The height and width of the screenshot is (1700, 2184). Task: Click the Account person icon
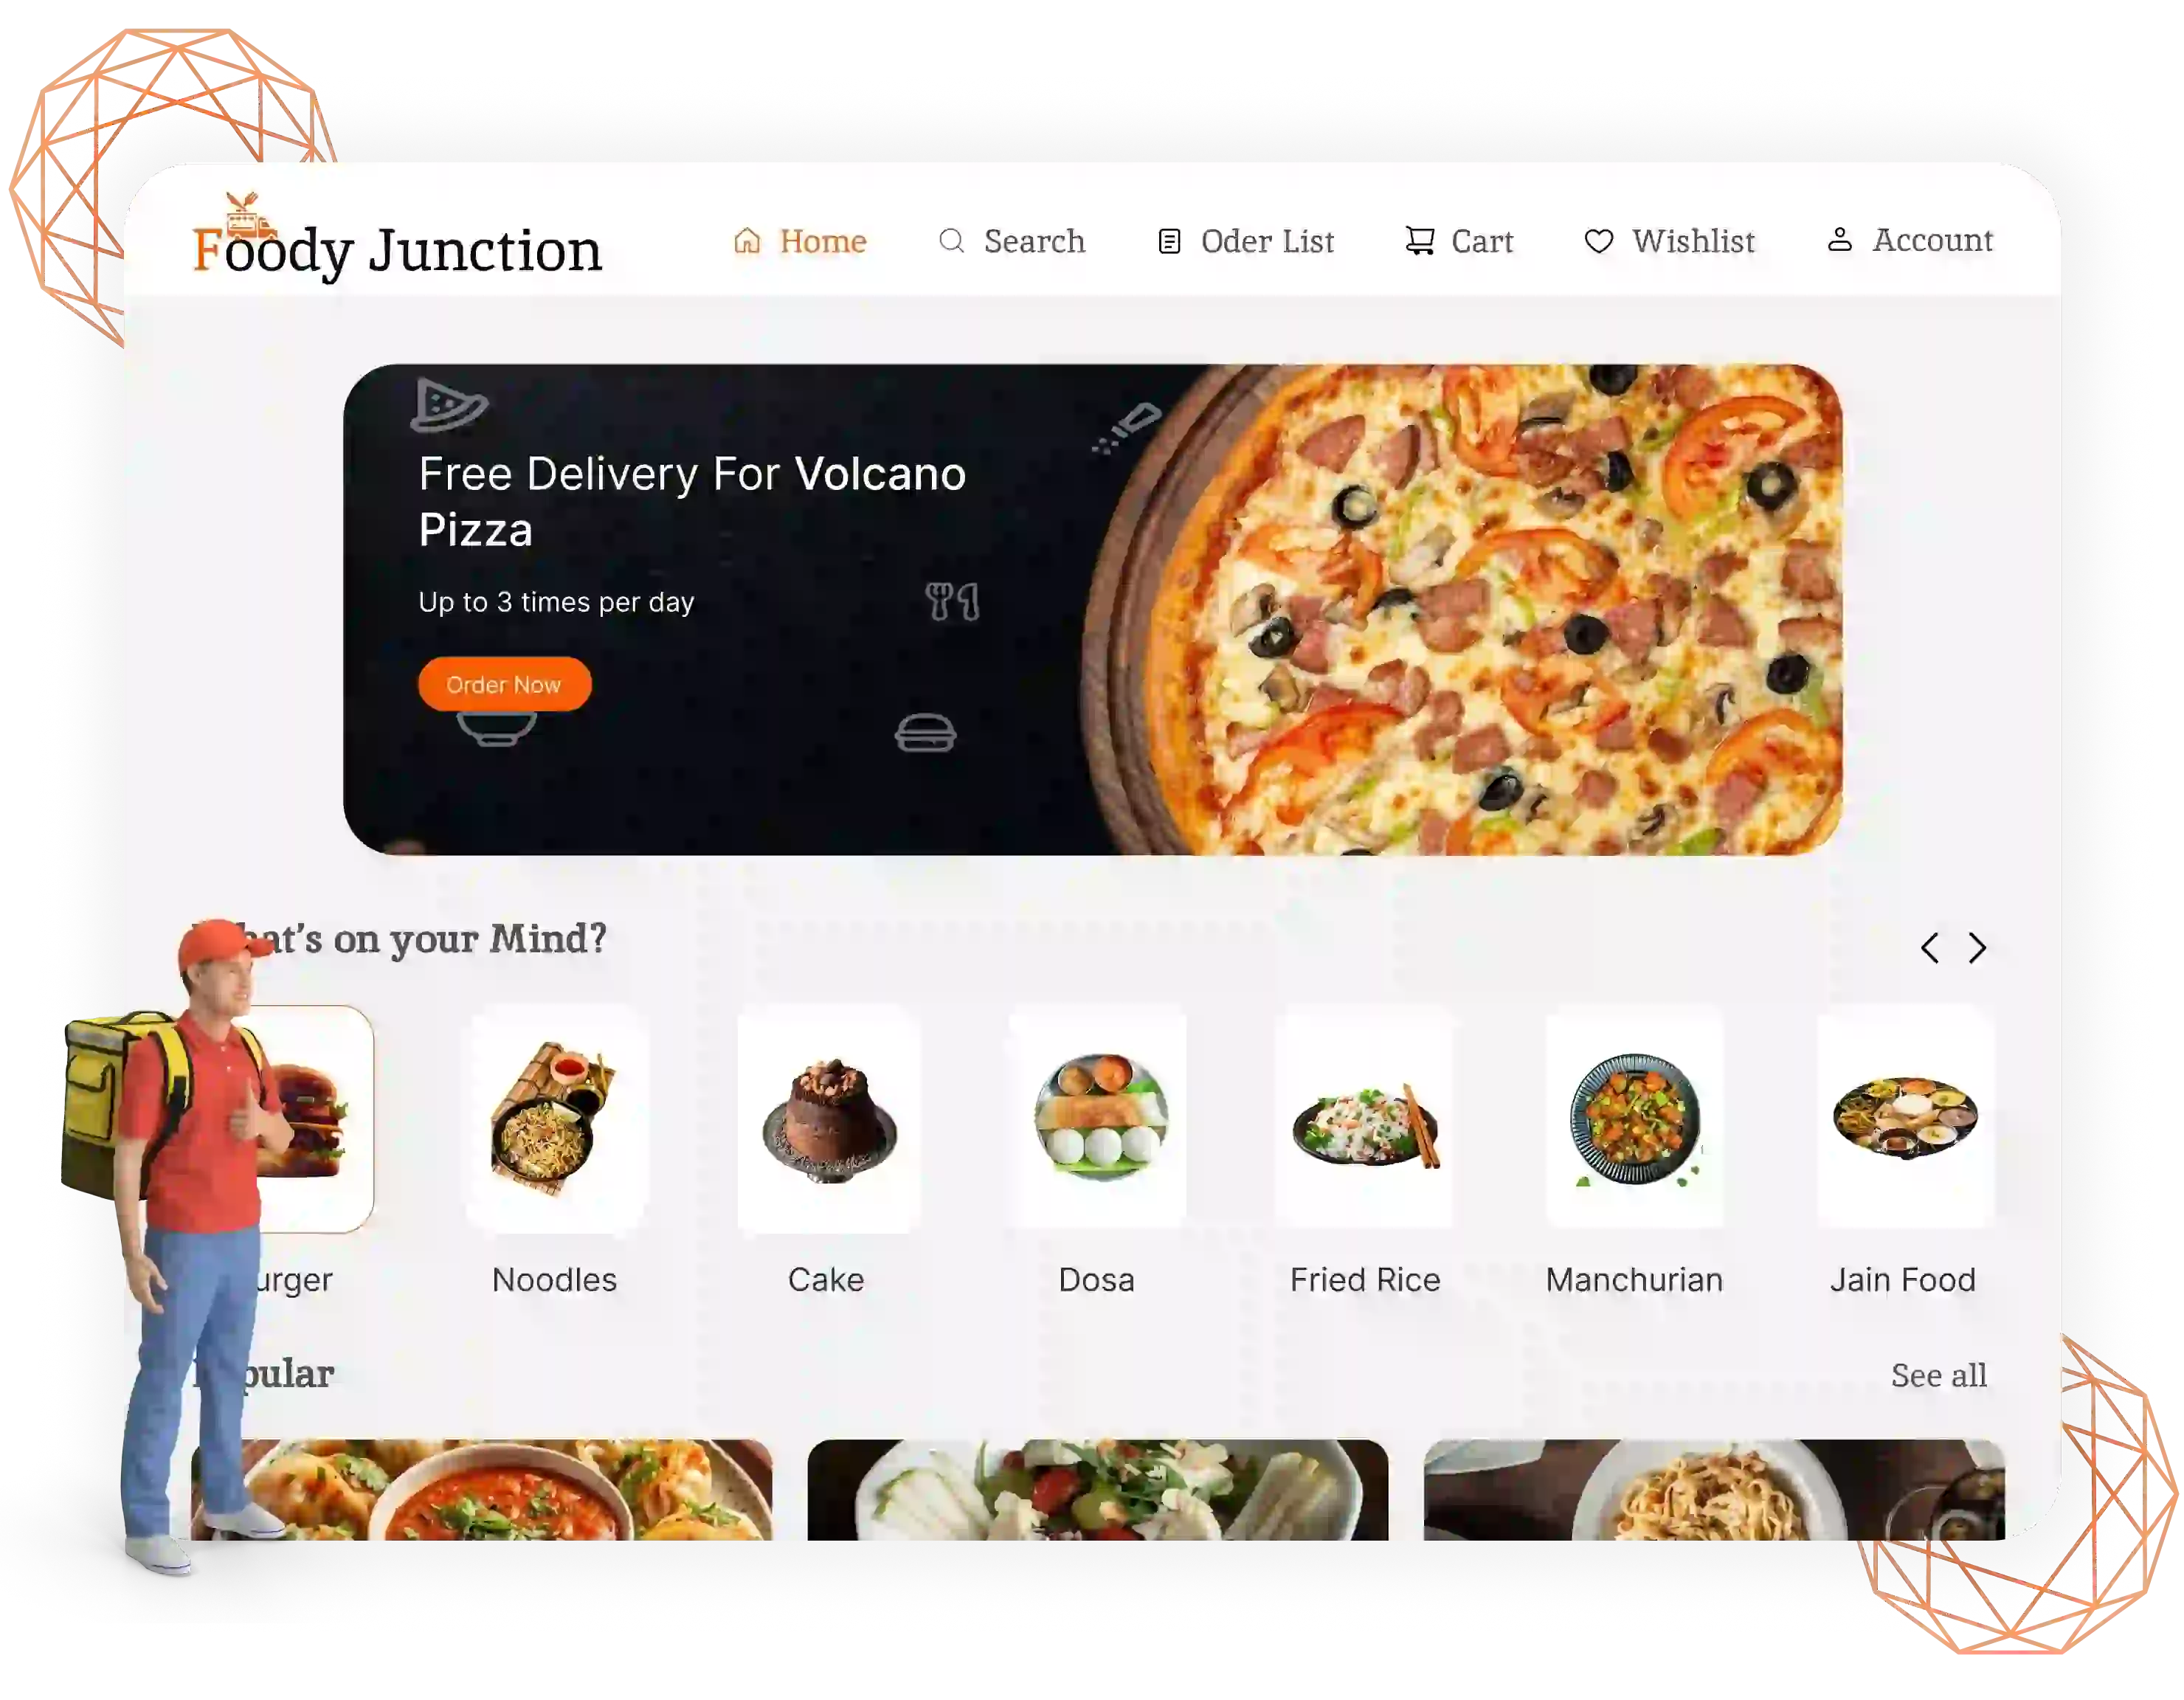click(1839, 240)
